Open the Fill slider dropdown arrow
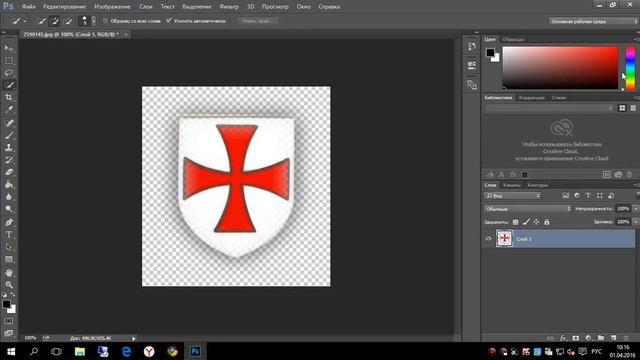 tap(636, 222)
